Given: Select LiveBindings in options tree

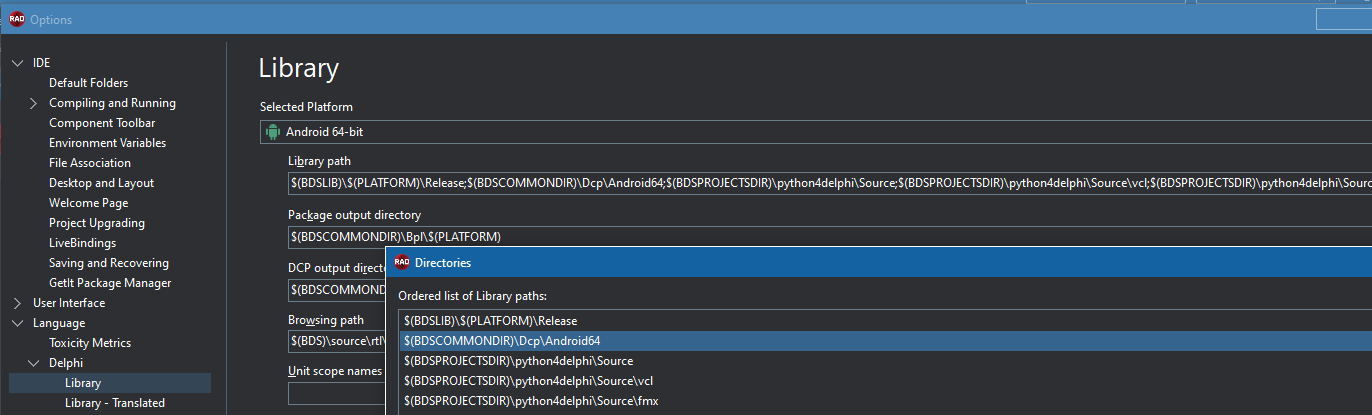Looking at the screenshot, I should pyautogui.click(x=82, y=243).
